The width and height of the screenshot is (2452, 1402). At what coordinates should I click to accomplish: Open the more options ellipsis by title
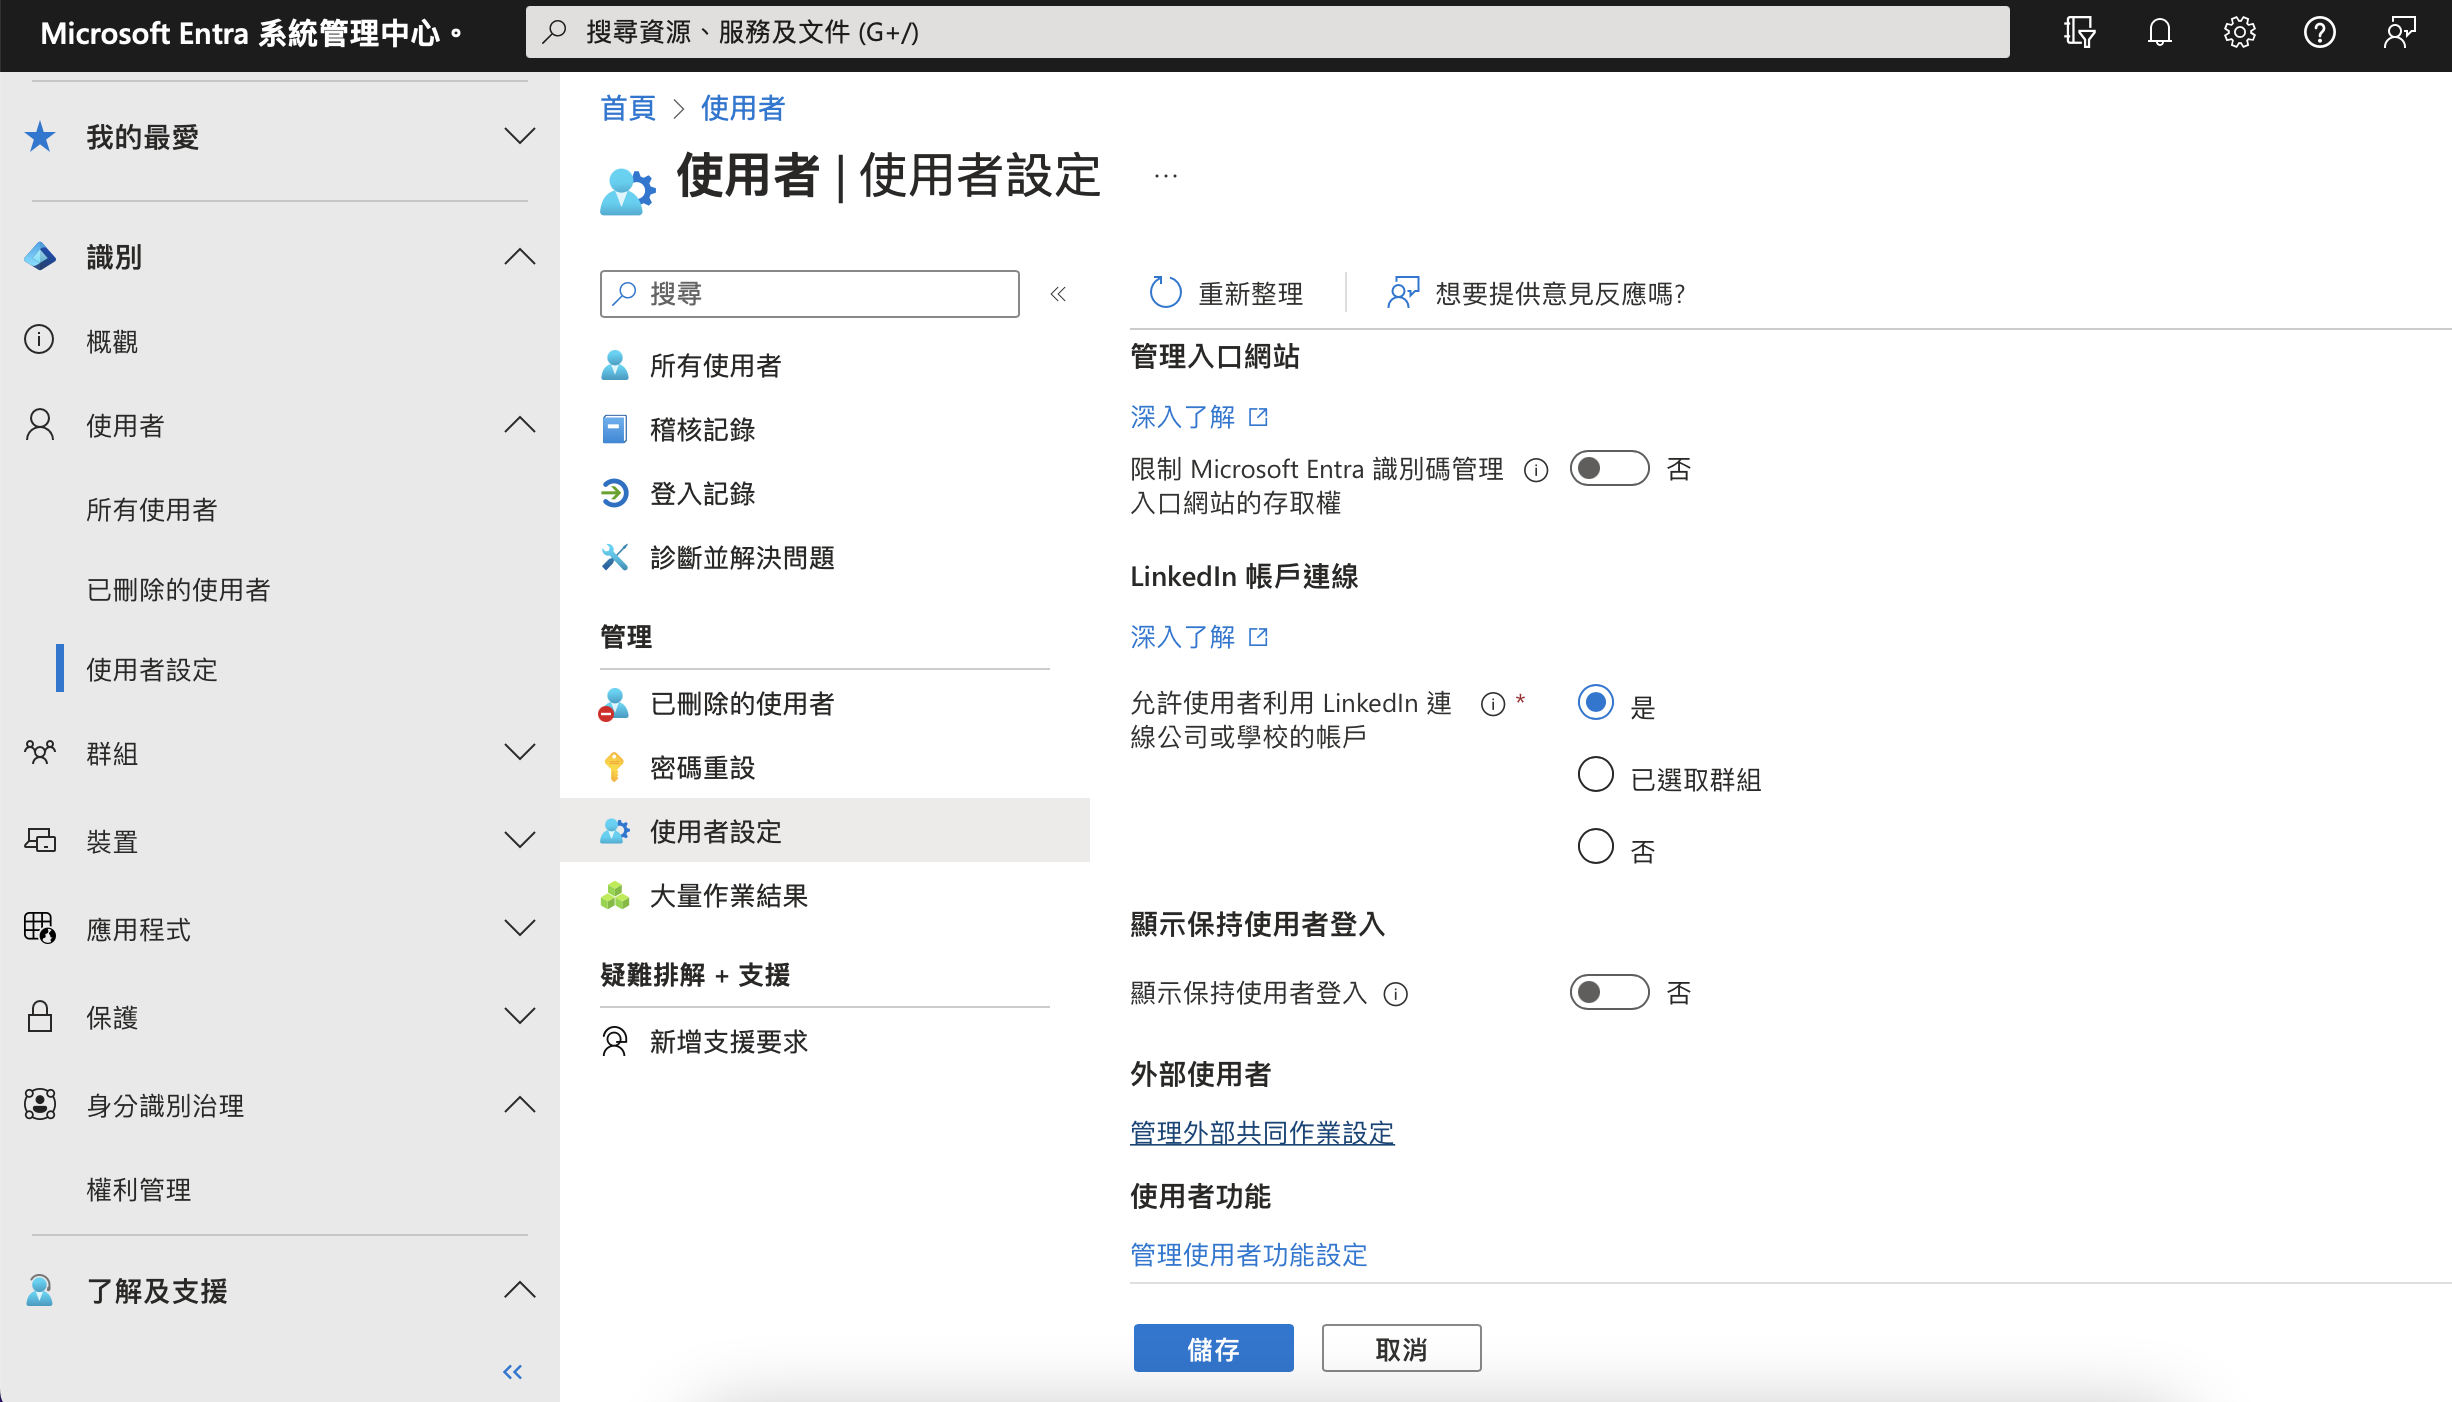tap(1166, 176)
